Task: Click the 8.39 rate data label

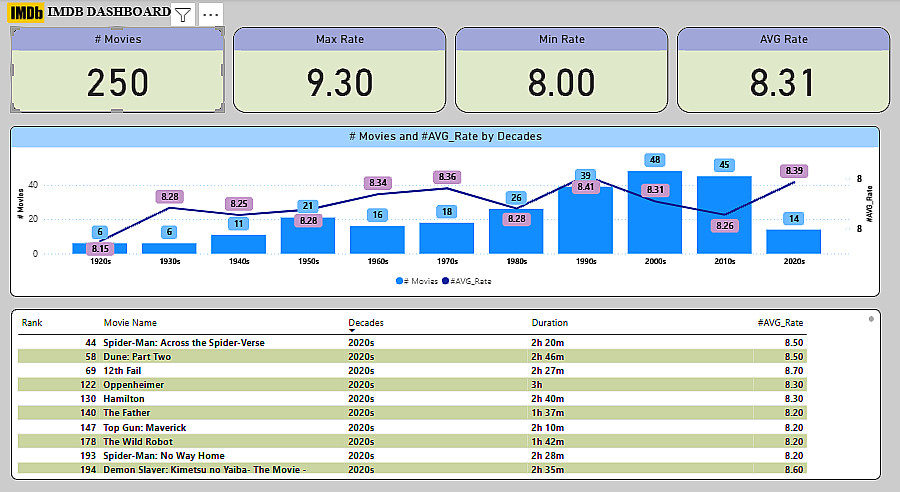Action: pos(794,171)
